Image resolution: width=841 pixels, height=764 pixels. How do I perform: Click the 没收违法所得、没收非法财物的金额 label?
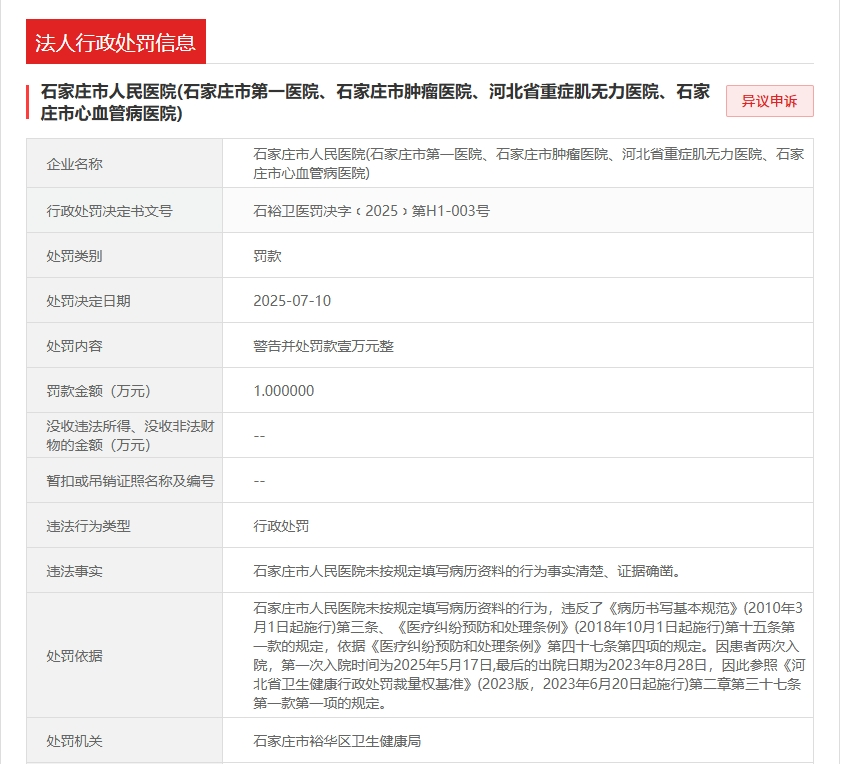[130, 436]
